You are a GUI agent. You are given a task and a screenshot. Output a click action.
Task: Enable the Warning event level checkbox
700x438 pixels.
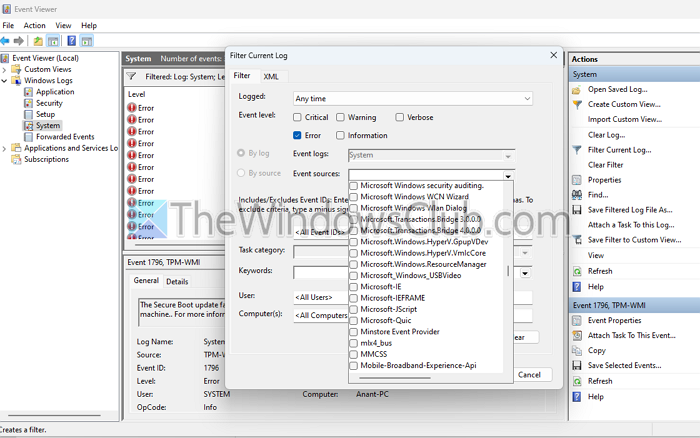coord(340,117)
